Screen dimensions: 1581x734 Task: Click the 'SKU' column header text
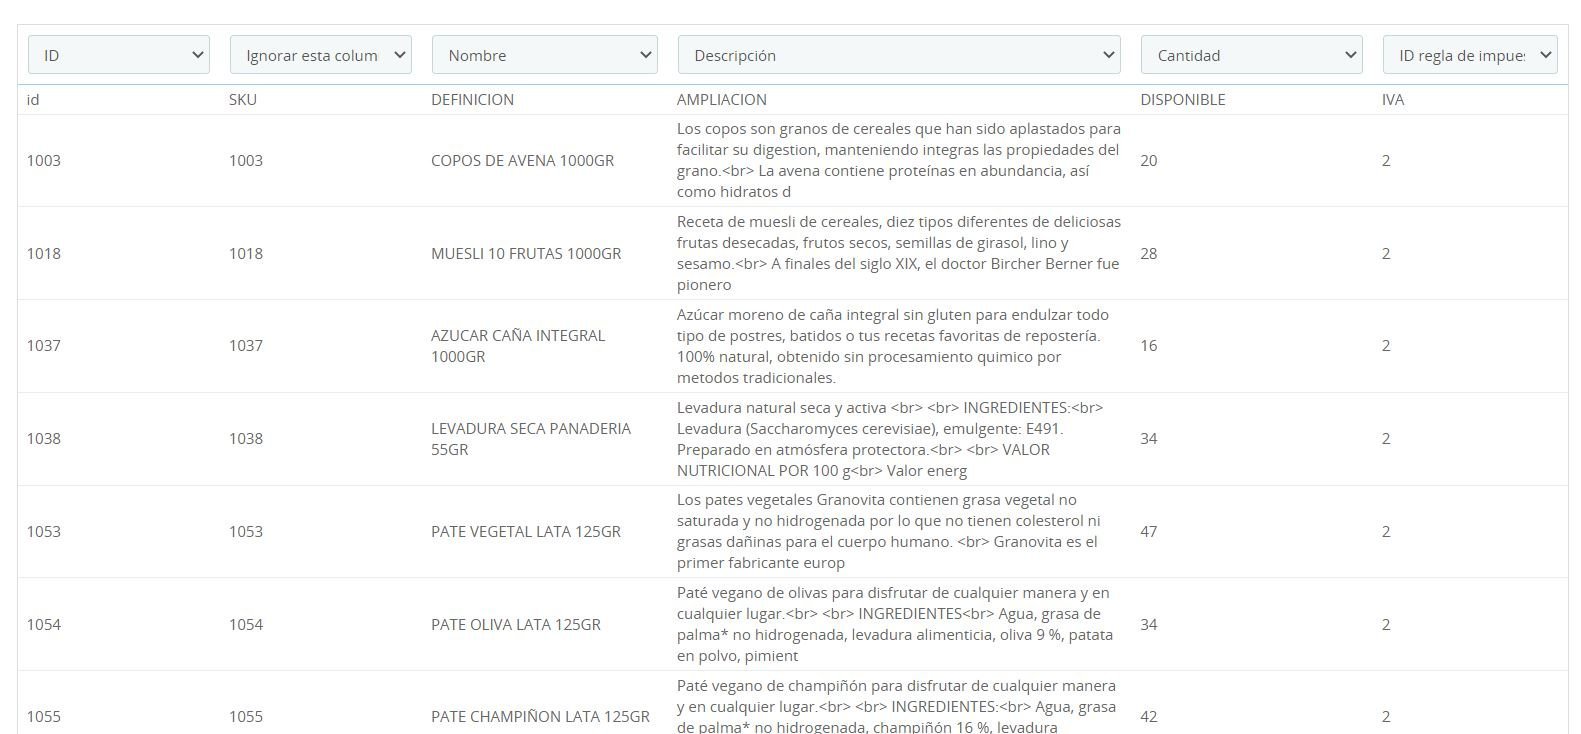[x=243, y=100]
